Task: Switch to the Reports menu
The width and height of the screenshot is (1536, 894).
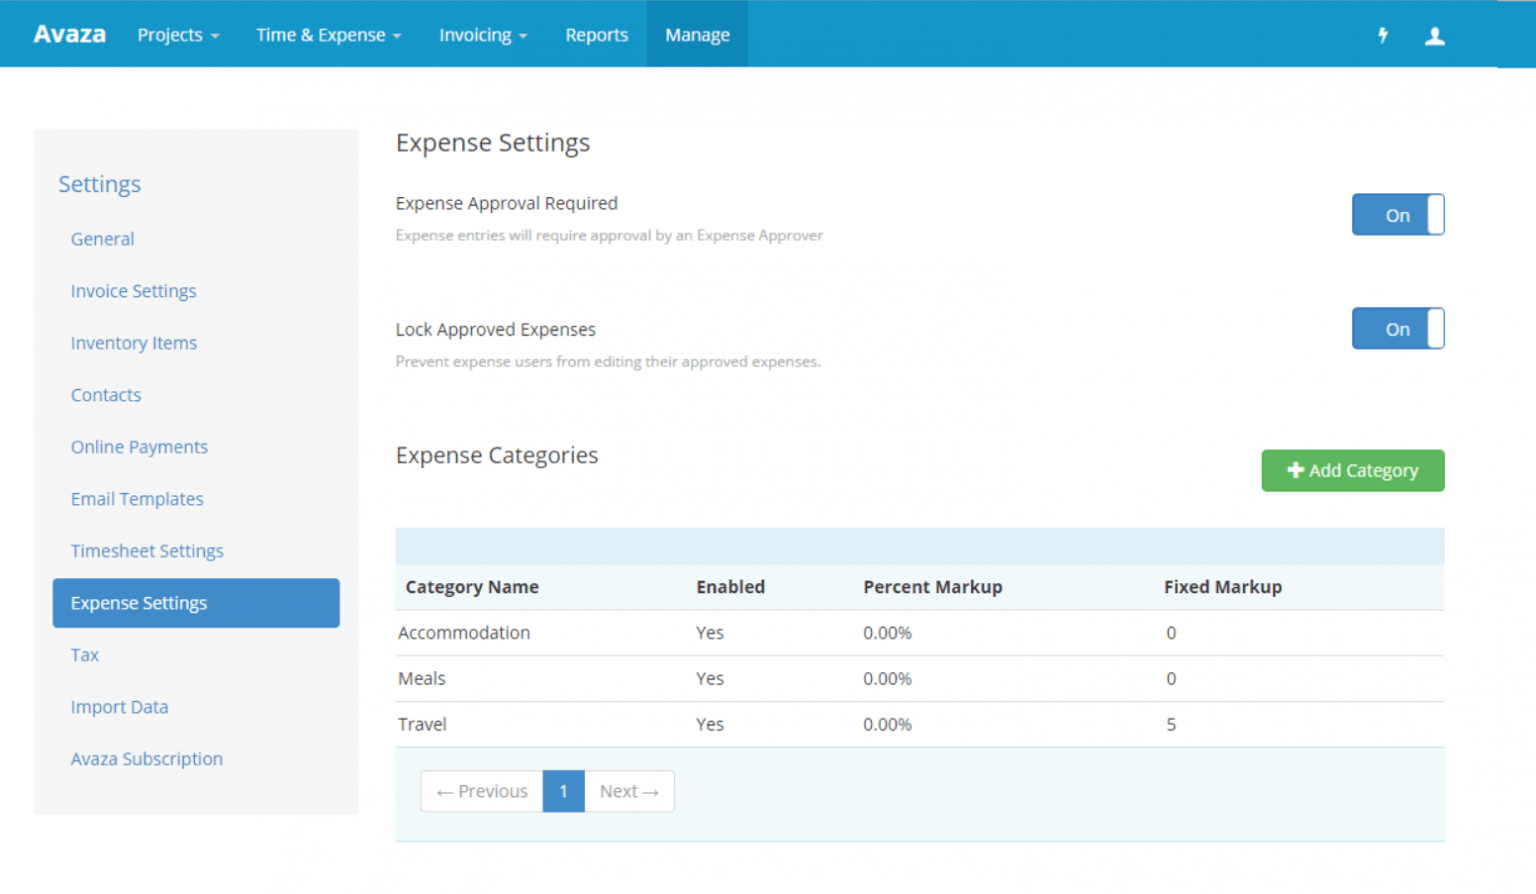Action: tap(597, 35)
